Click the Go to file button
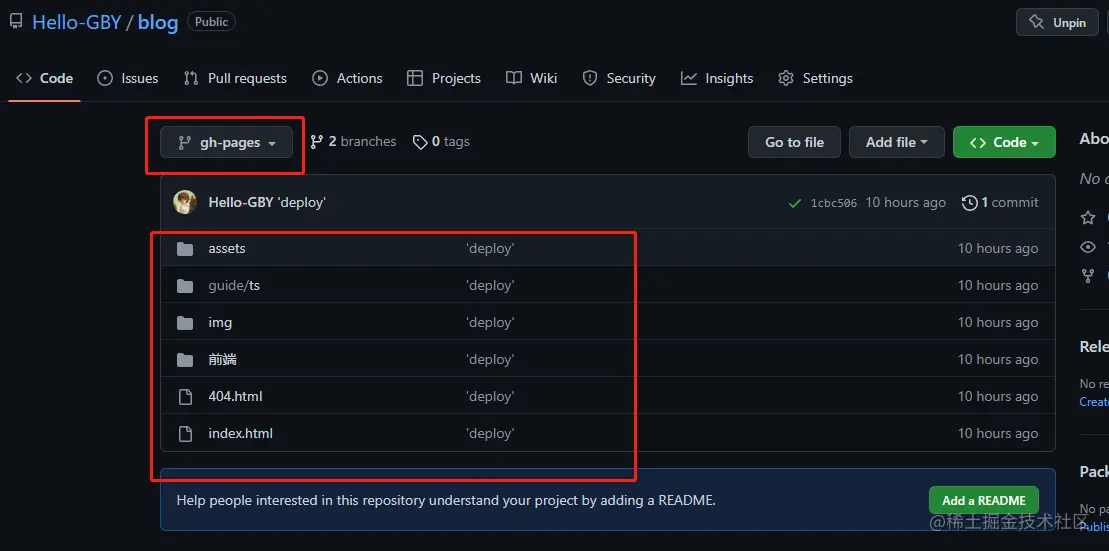This screenshot has height=551, width=1109. 794,142
